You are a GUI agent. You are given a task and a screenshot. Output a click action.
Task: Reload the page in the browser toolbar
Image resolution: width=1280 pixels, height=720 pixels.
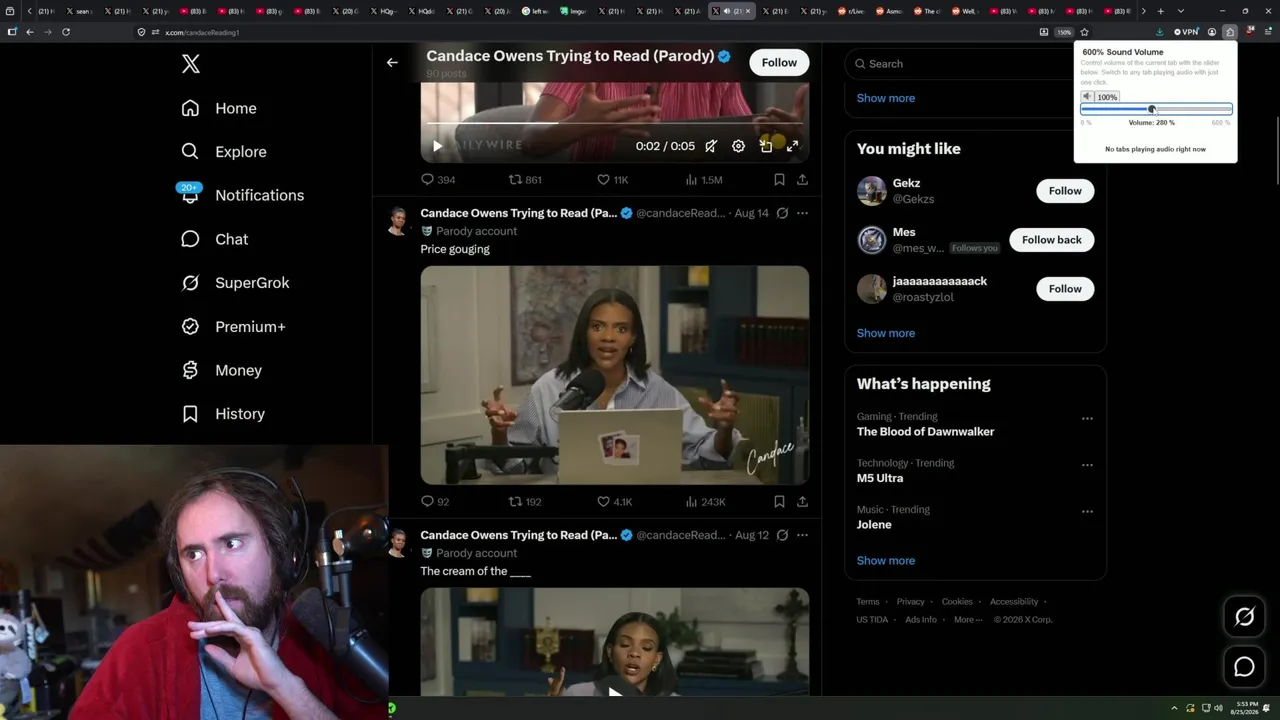pos(66,32)
